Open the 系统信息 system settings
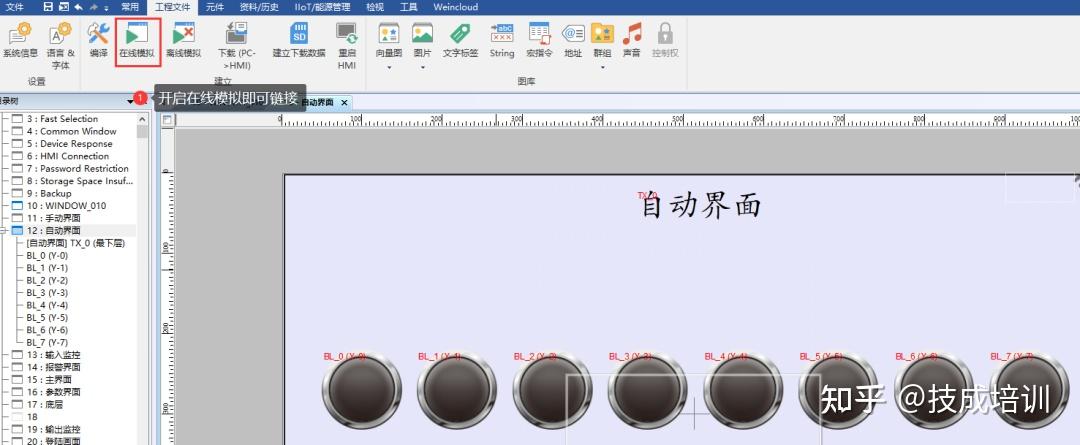This screenshot has width=1080, height=445. [20, 41]
